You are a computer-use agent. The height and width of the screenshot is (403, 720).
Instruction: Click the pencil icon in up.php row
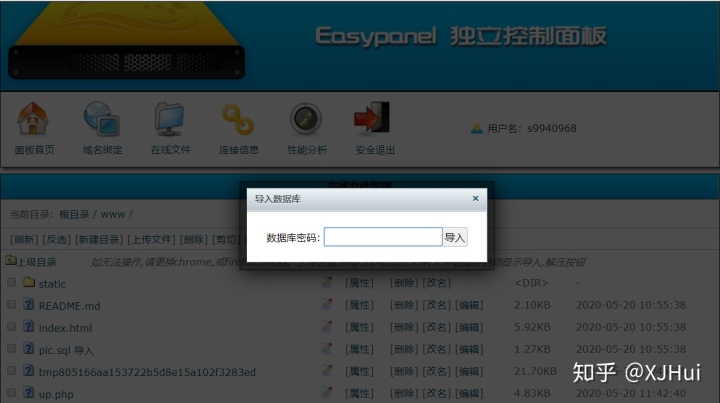[327, 392]
